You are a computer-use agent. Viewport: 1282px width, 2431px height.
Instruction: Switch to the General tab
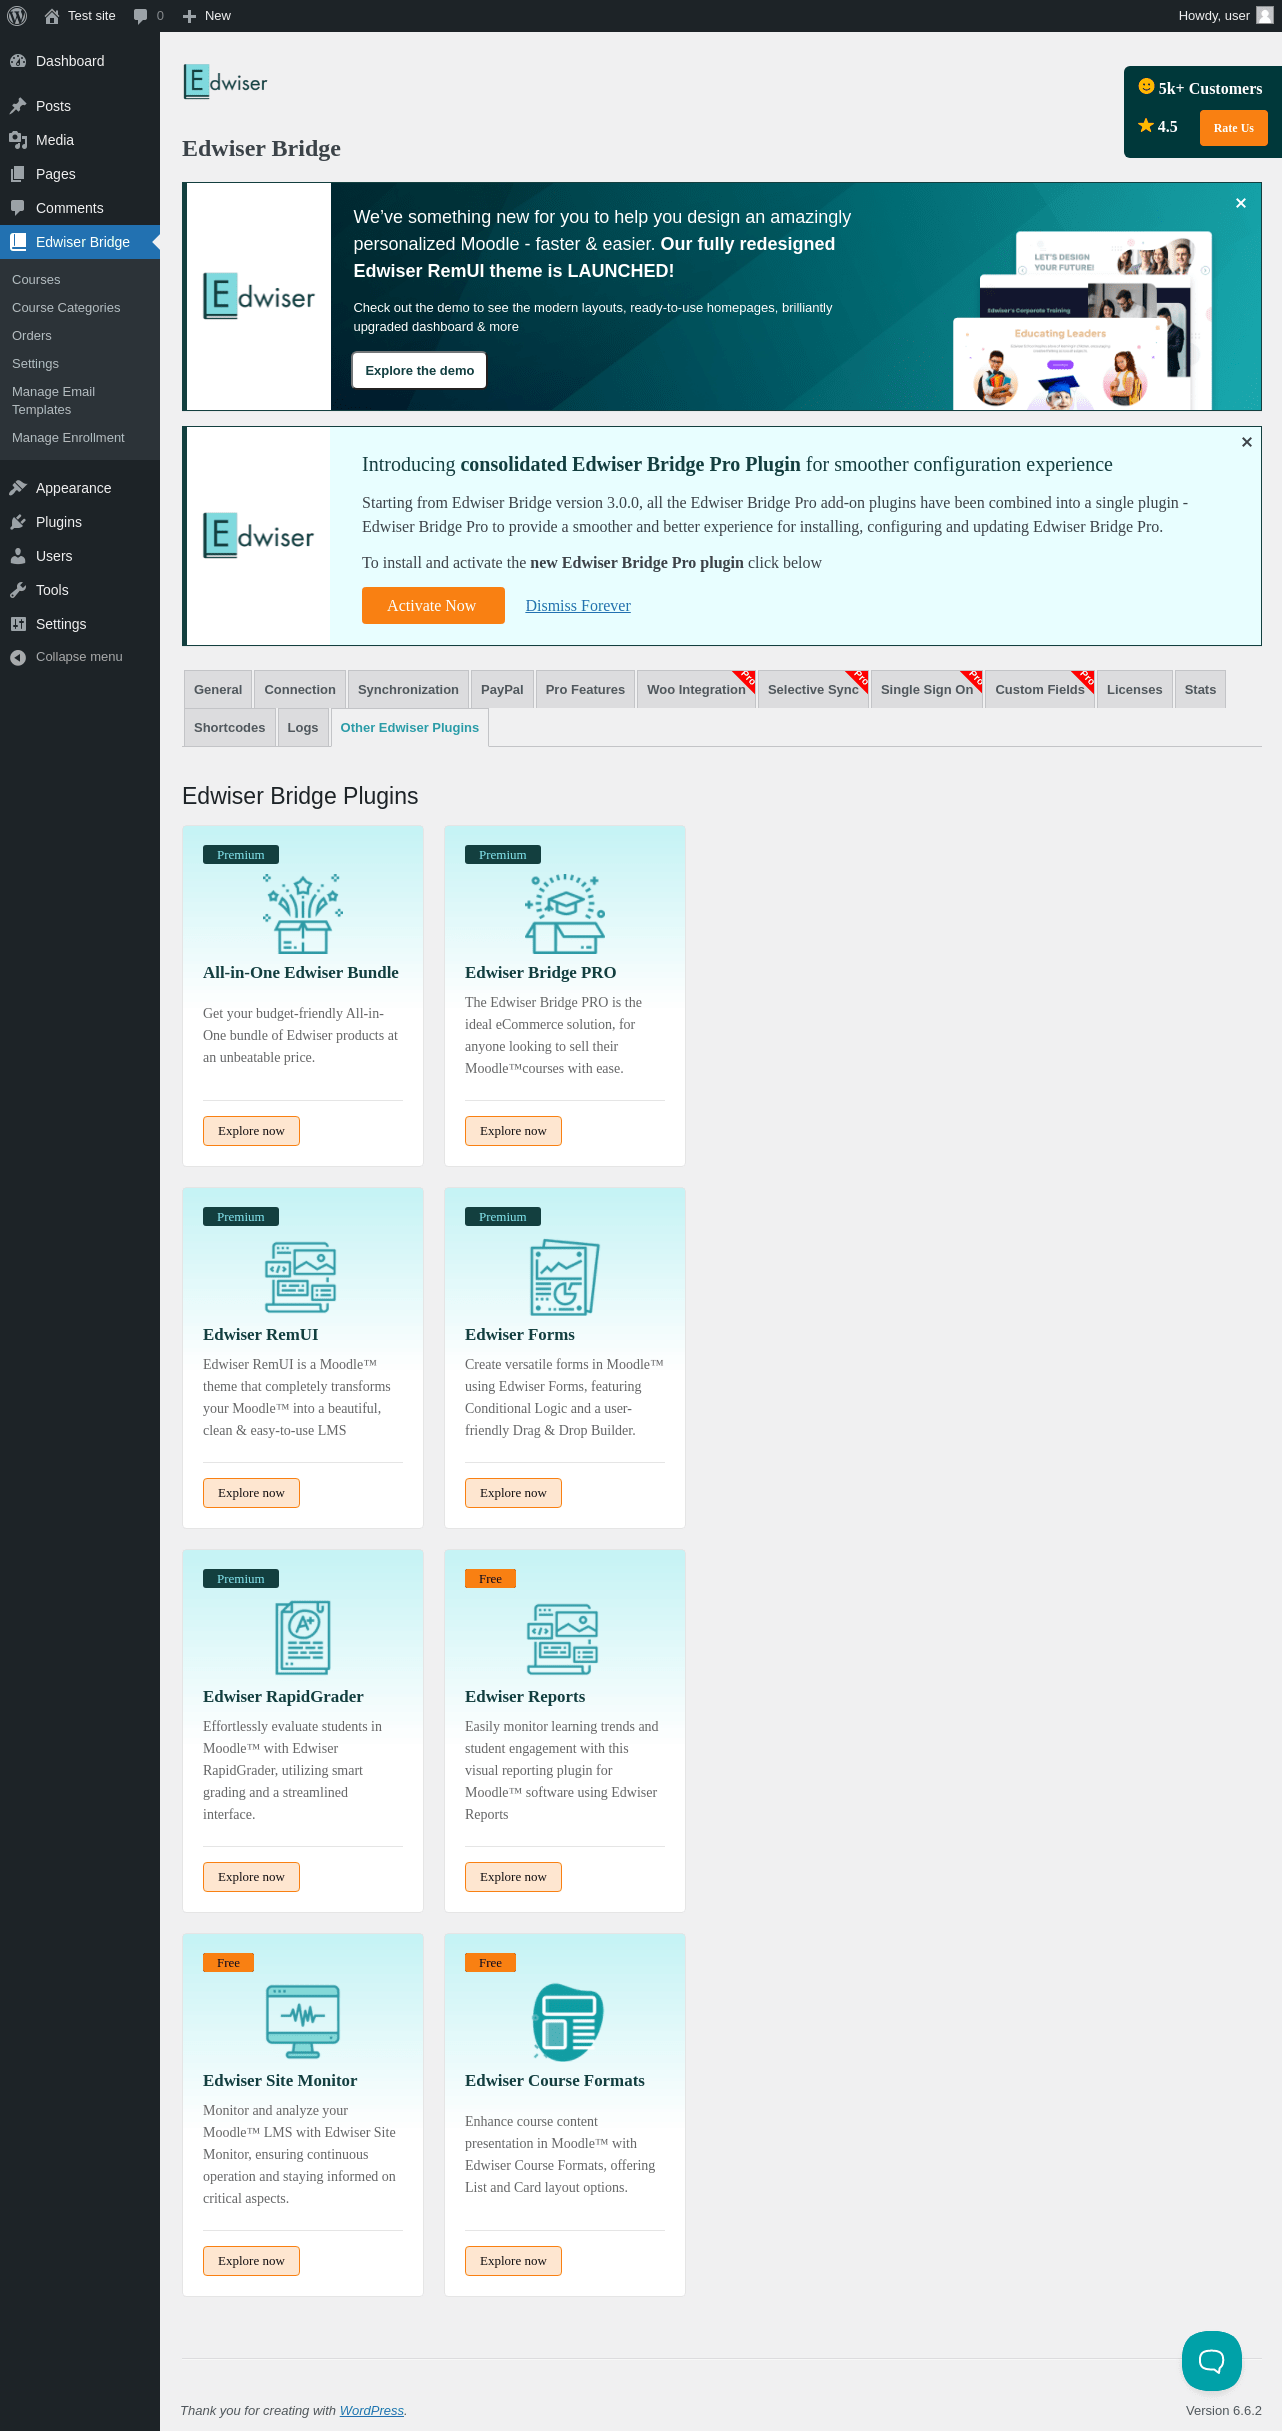click(218, 689)
